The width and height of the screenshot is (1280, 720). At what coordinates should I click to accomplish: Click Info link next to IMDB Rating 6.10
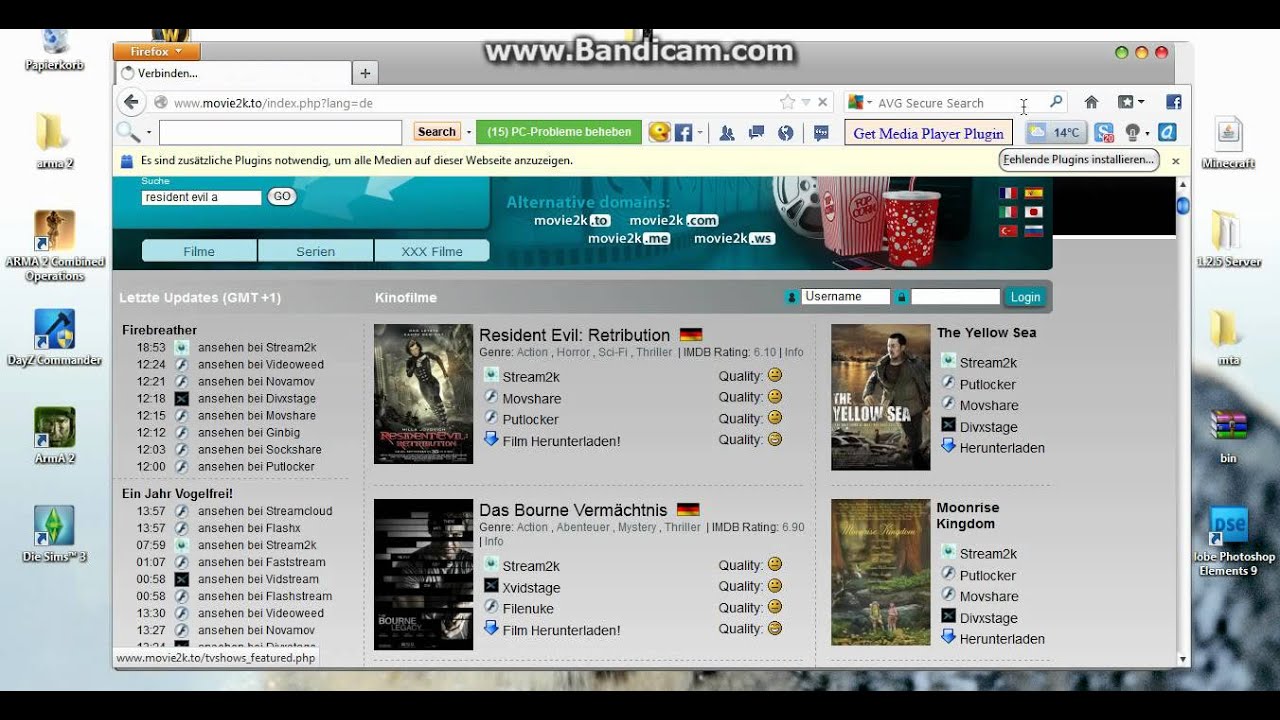tap(794, 352)
